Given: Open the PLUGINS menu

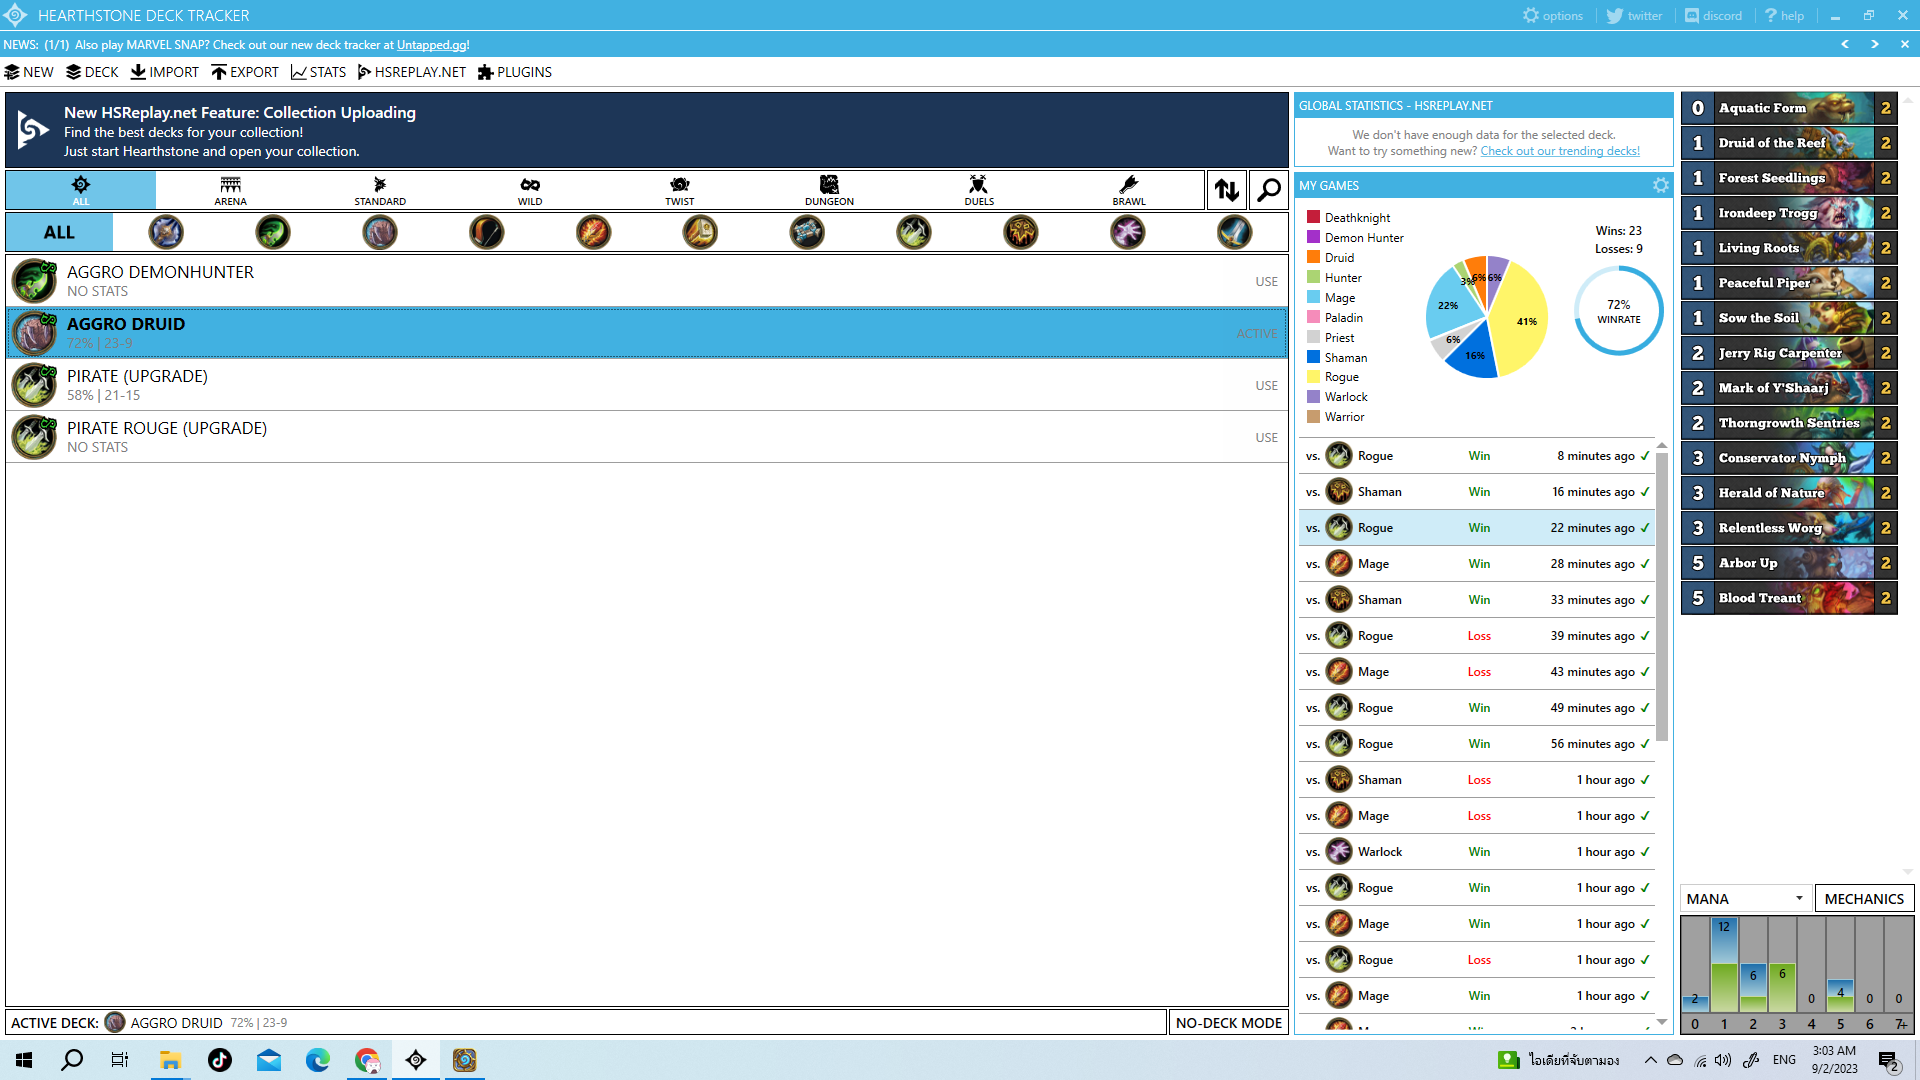Looking at the screenshot, I should pos(515,72).
